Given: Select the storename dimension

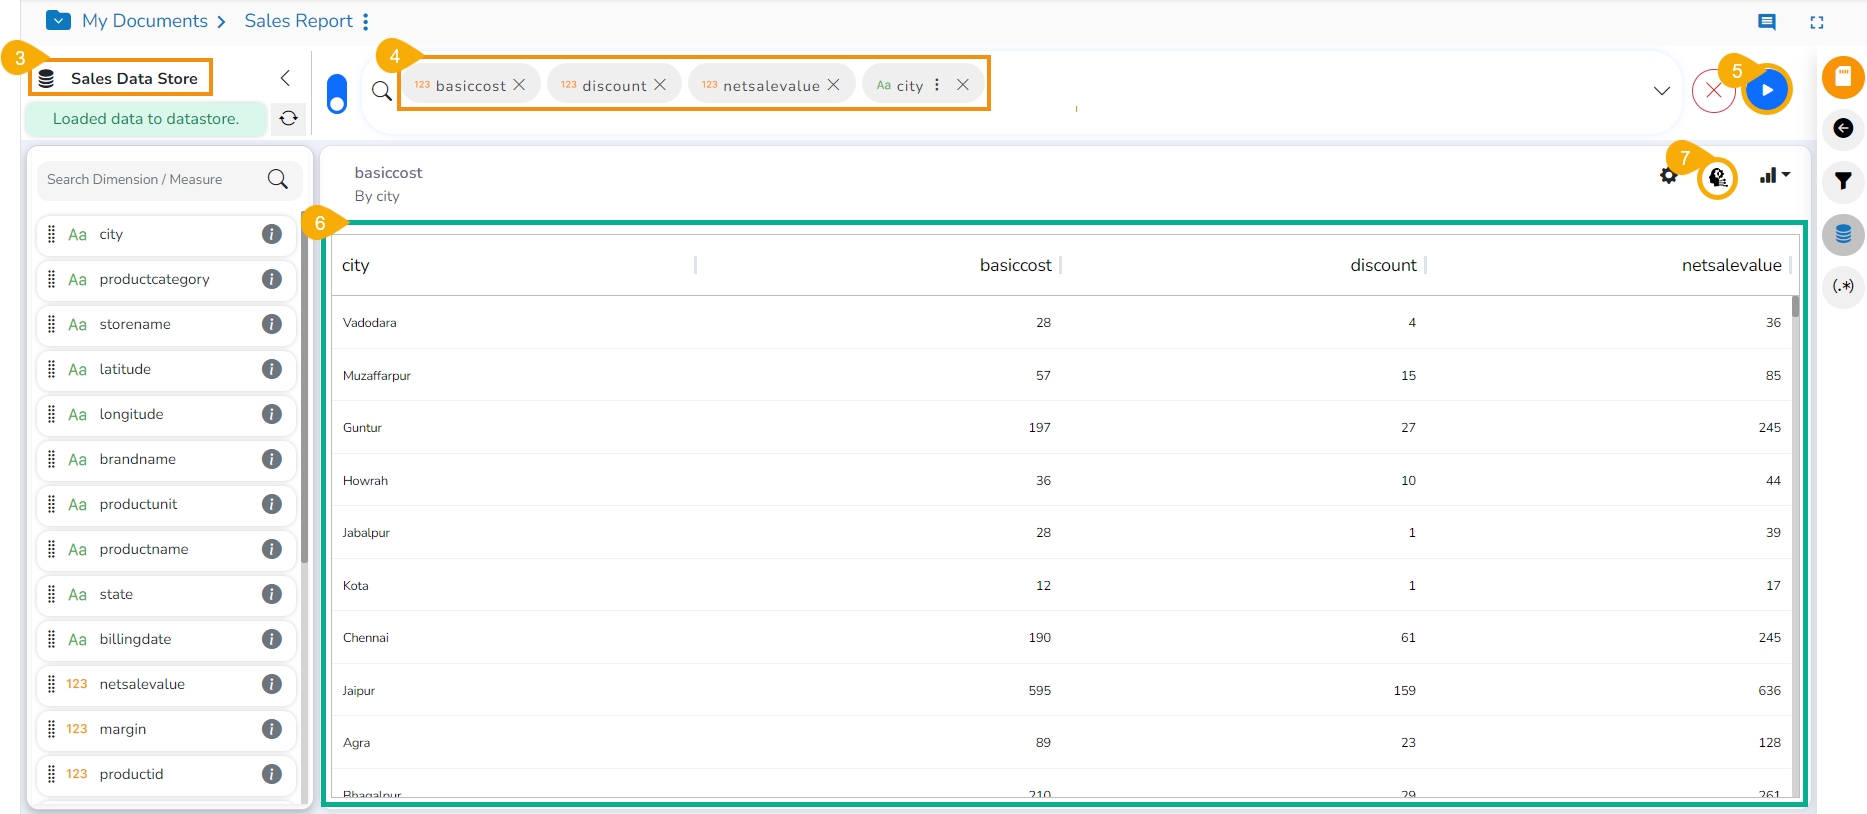Looking at the screenshot, I should click(x=166, y=324).
